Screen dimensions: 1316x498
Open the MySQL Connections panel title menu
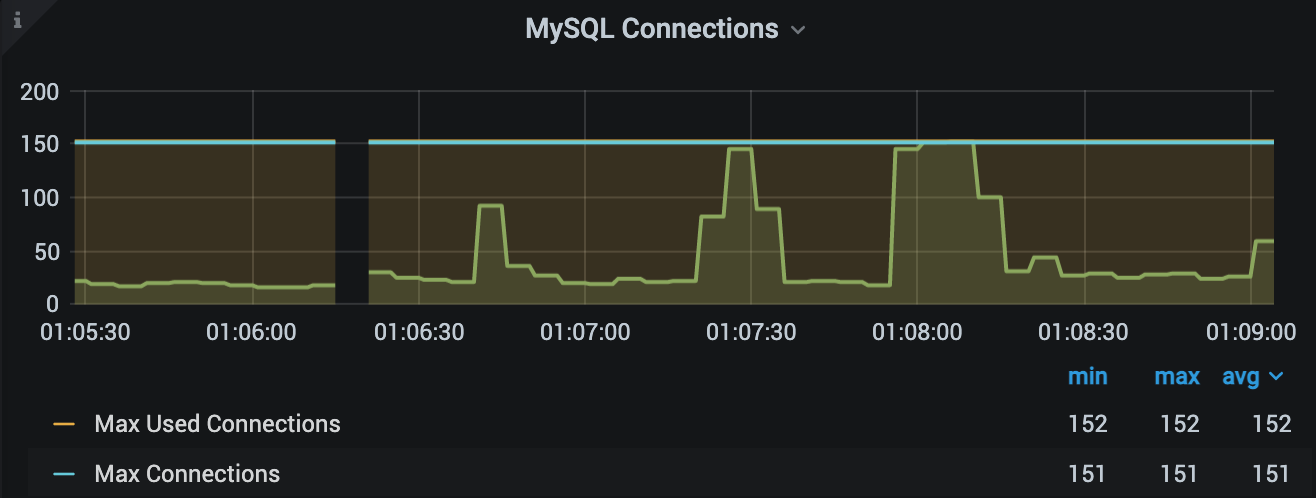[x=652, y=29]
